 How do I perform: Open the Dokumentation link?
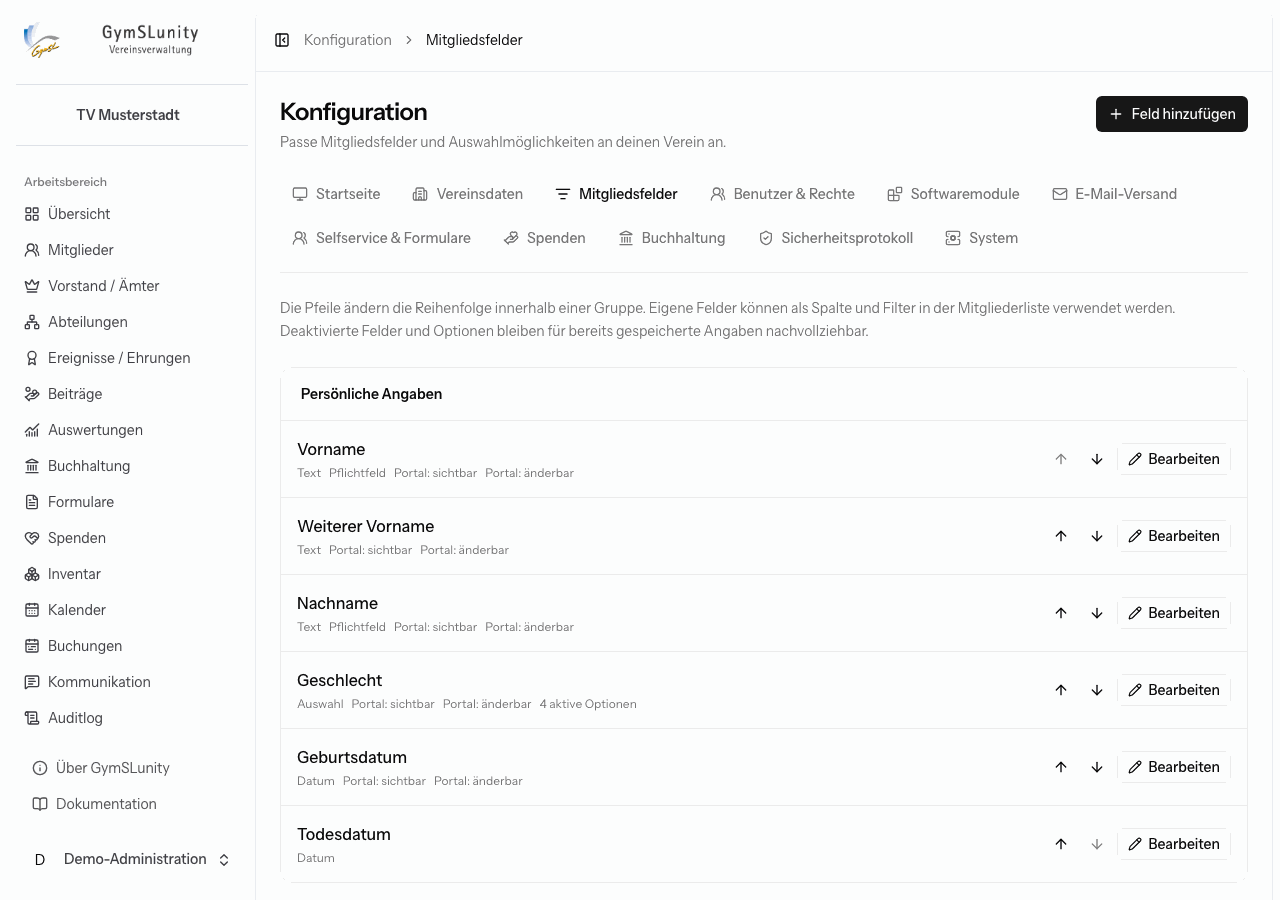click(106, 804)
